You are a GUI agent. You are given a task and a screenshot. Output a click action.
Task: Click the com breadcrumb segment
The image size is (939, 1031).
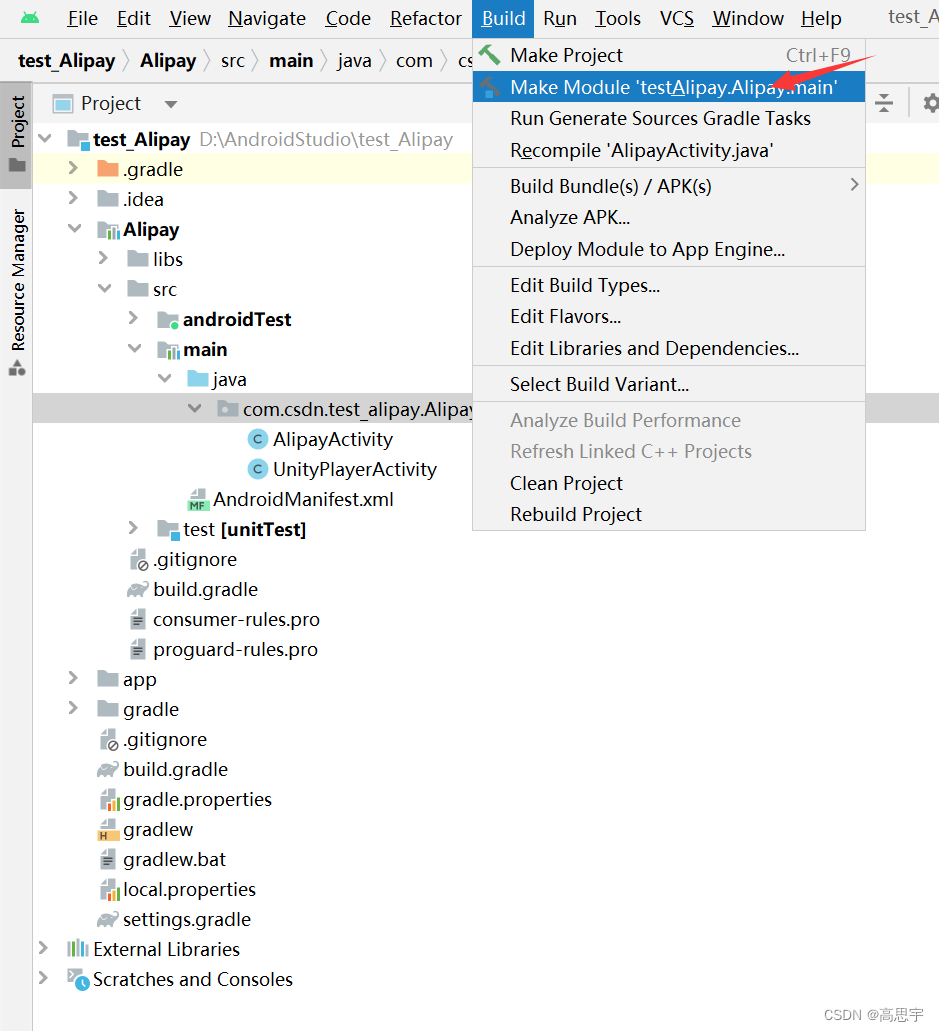[414, 60]
